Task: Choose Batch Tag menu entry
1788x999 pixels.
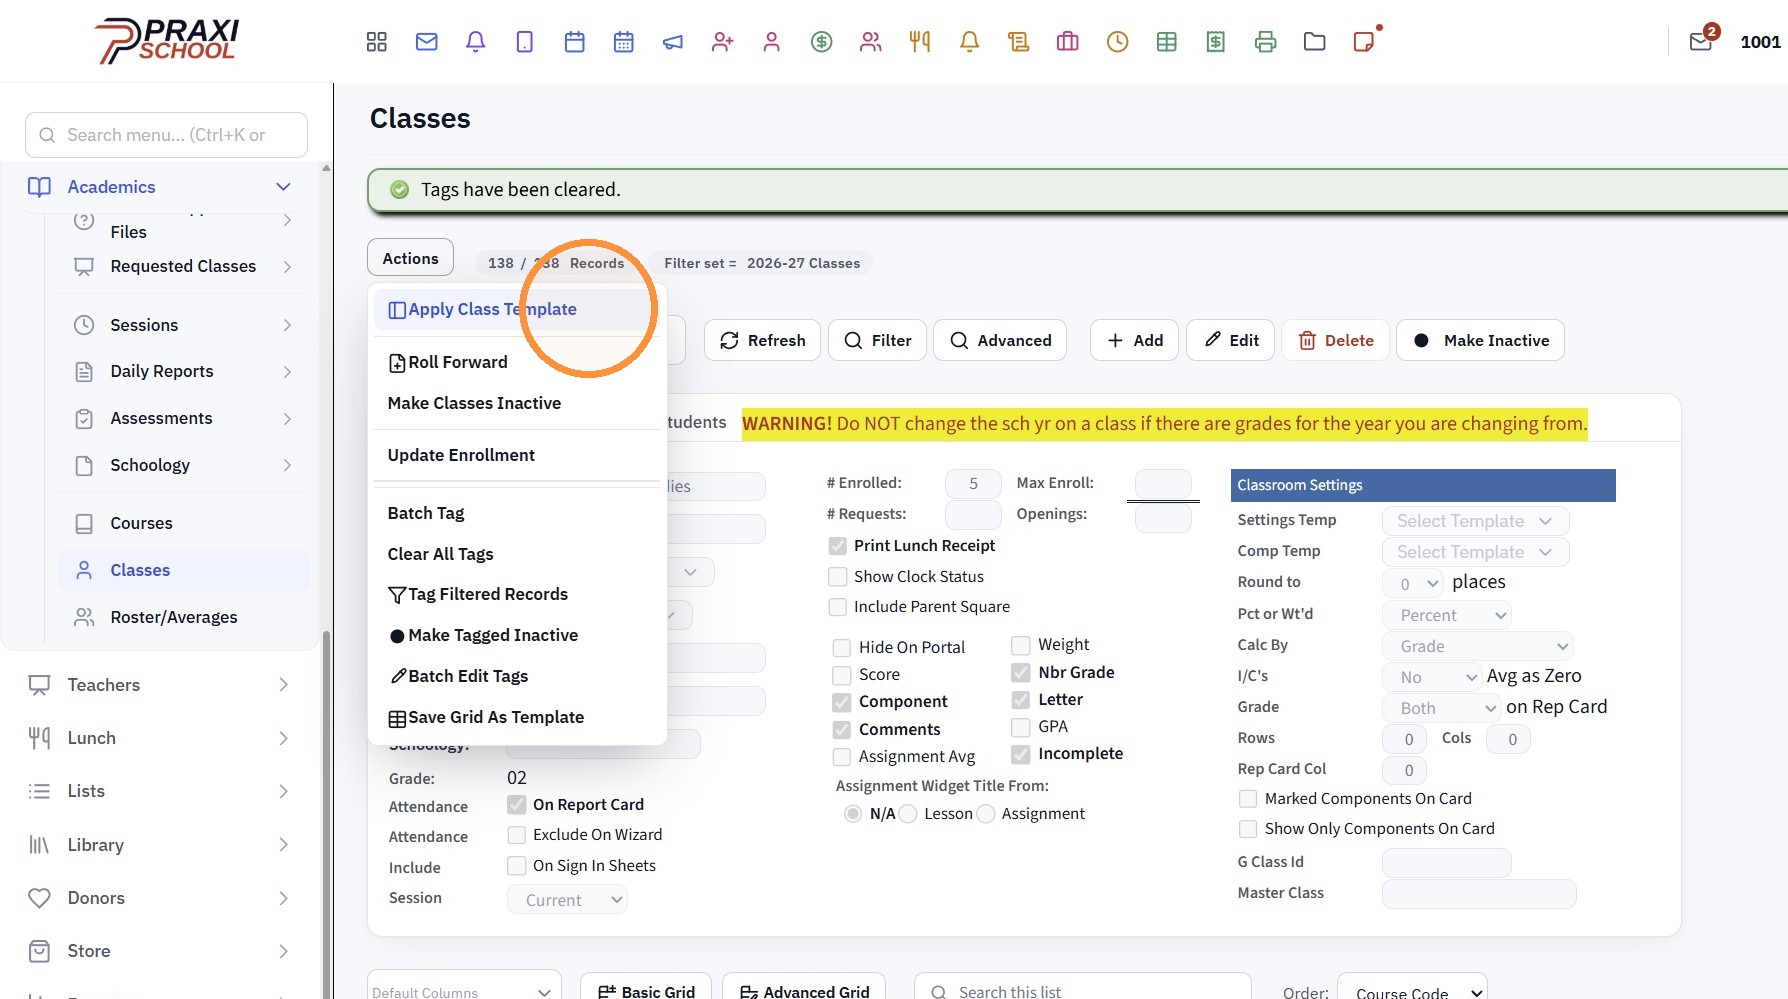Action: click(516, 513)
